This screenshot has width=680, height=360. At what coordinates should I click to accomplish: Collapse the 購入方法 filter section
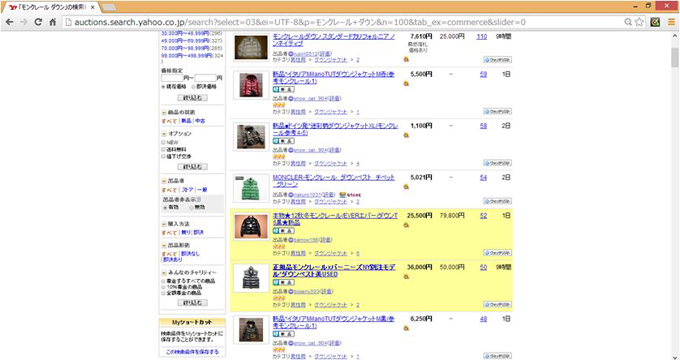coord(164,224)
